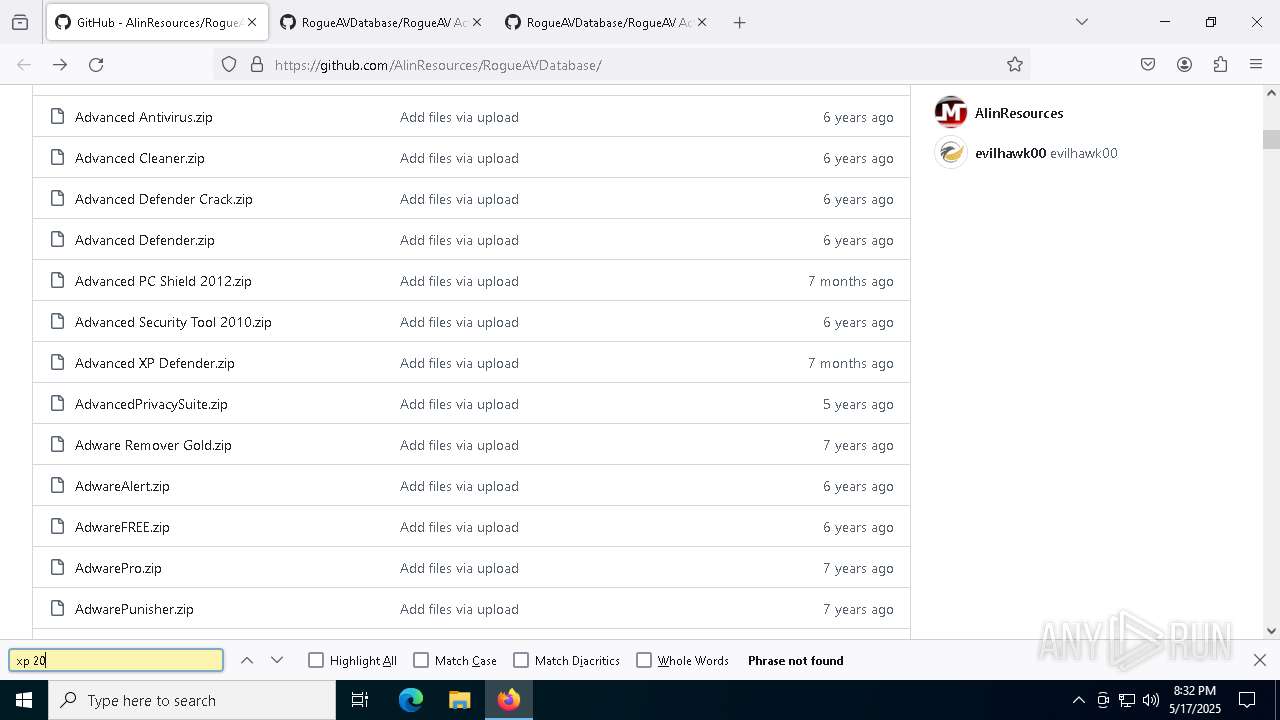
Task: Open AdvancedPrivacySuite.zip
Action: [x=151, y=404]
